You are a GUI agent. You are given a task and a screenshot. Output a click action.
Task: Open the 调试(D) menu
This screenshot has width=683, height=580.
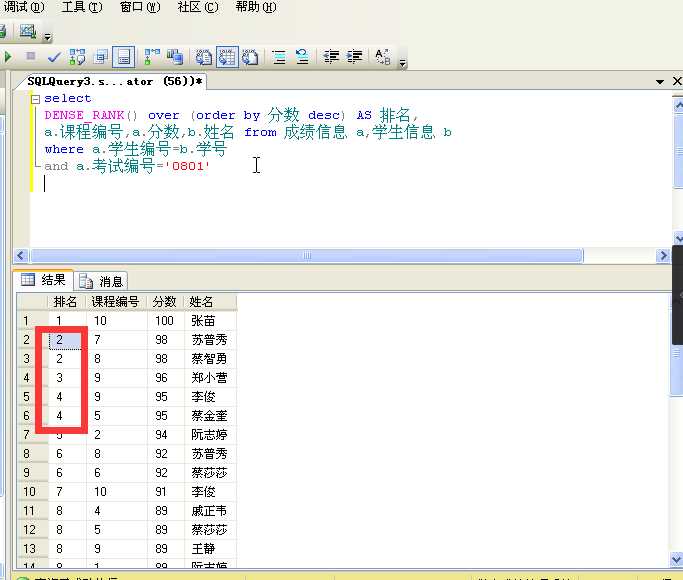pyautogui.click(x=24, y=7)
